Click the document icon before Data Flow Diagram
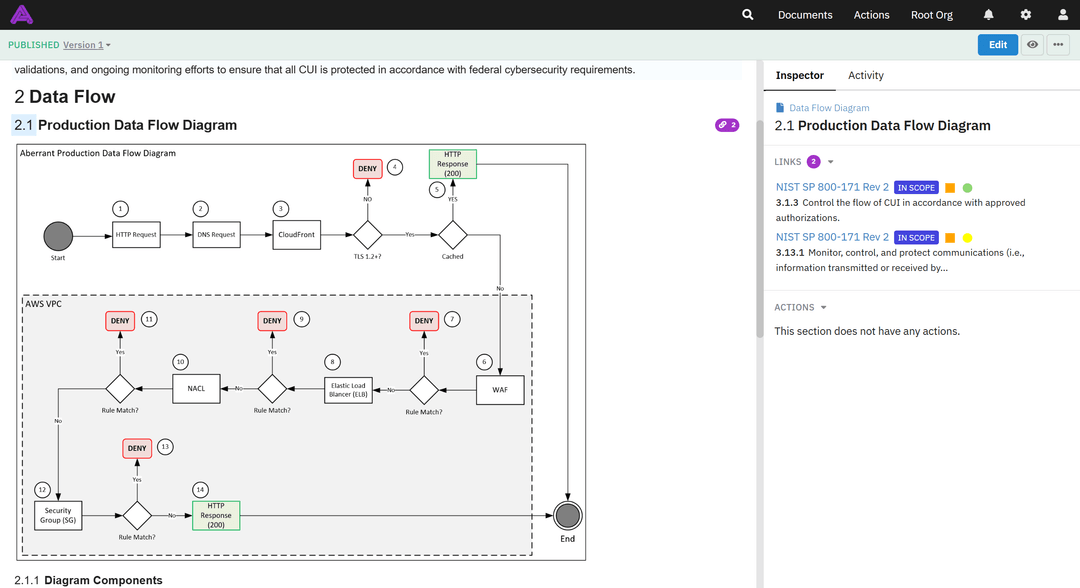 pyautogui.click(x=780, y=107)
